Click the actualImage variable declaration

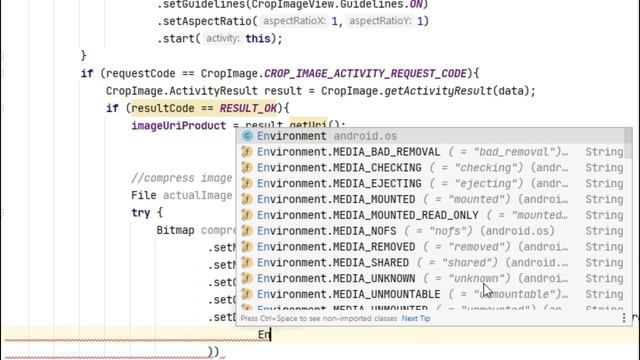tap(198, 196)
